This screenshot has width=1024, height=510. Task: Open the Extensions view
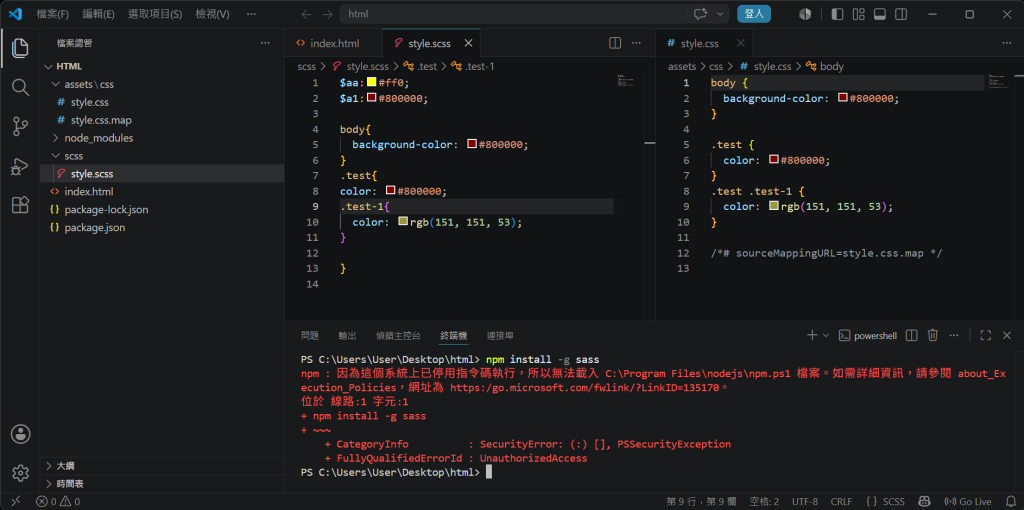point(20,205)
